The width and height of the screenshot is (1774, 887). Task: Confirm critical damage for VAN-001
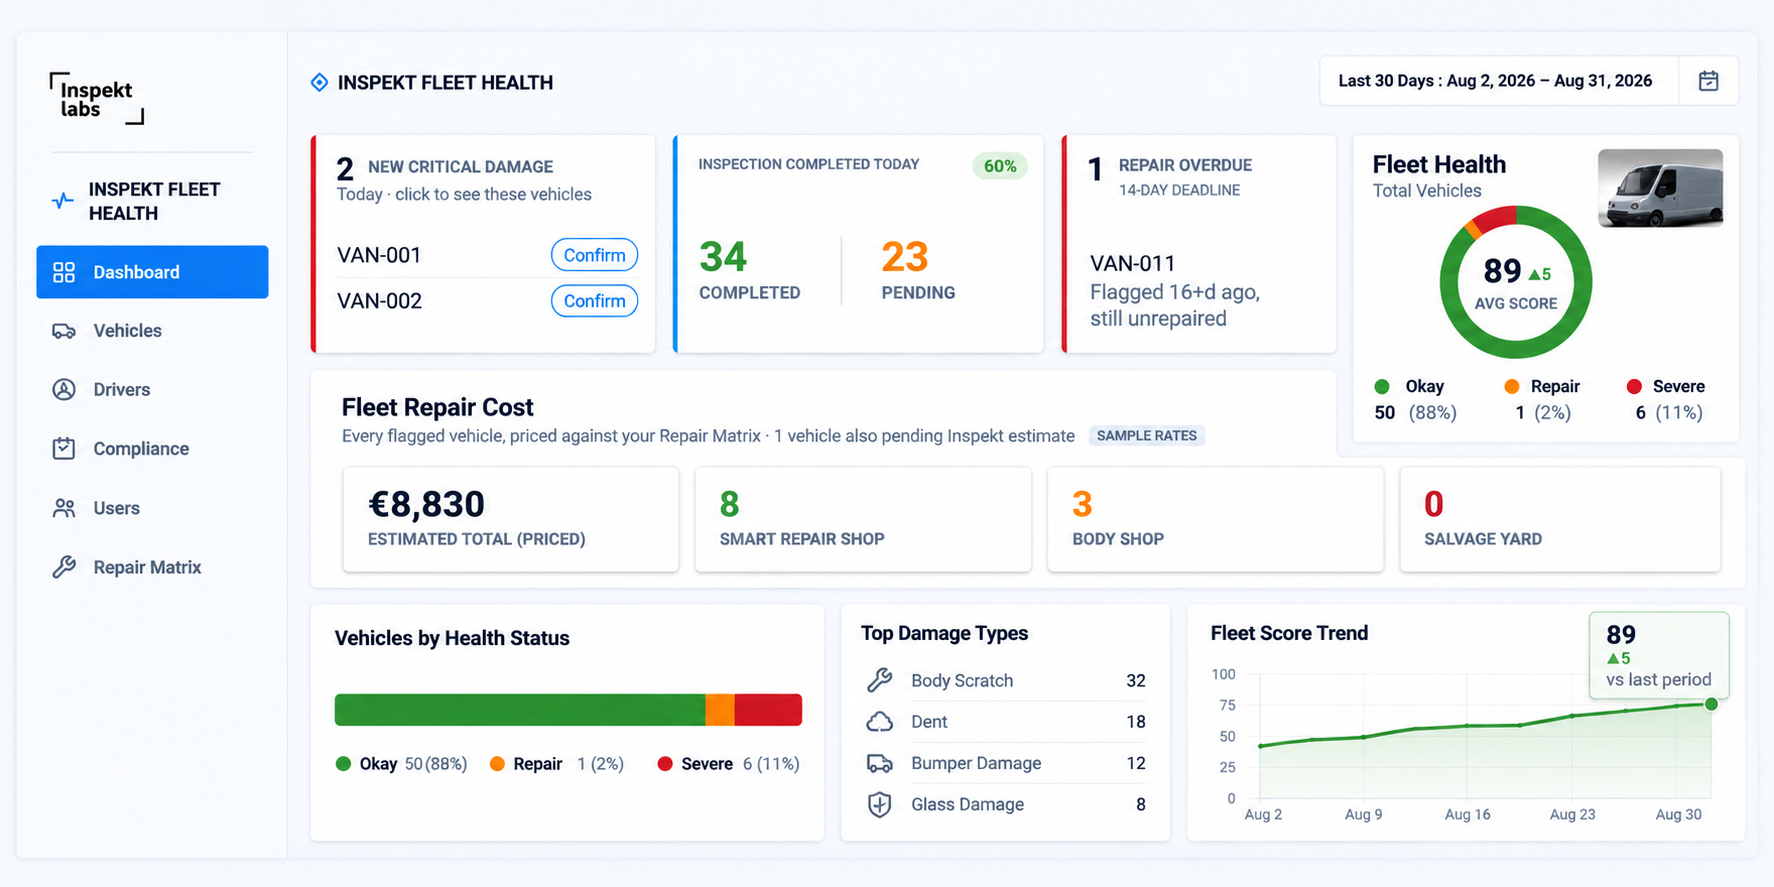click(594, 255)
